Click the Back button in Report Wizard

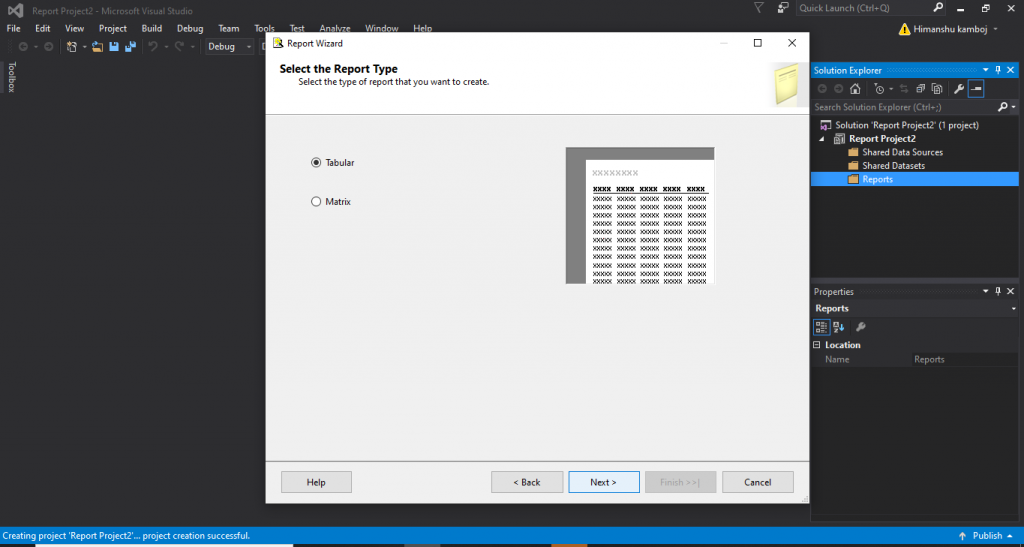click(x=527, y=482)
